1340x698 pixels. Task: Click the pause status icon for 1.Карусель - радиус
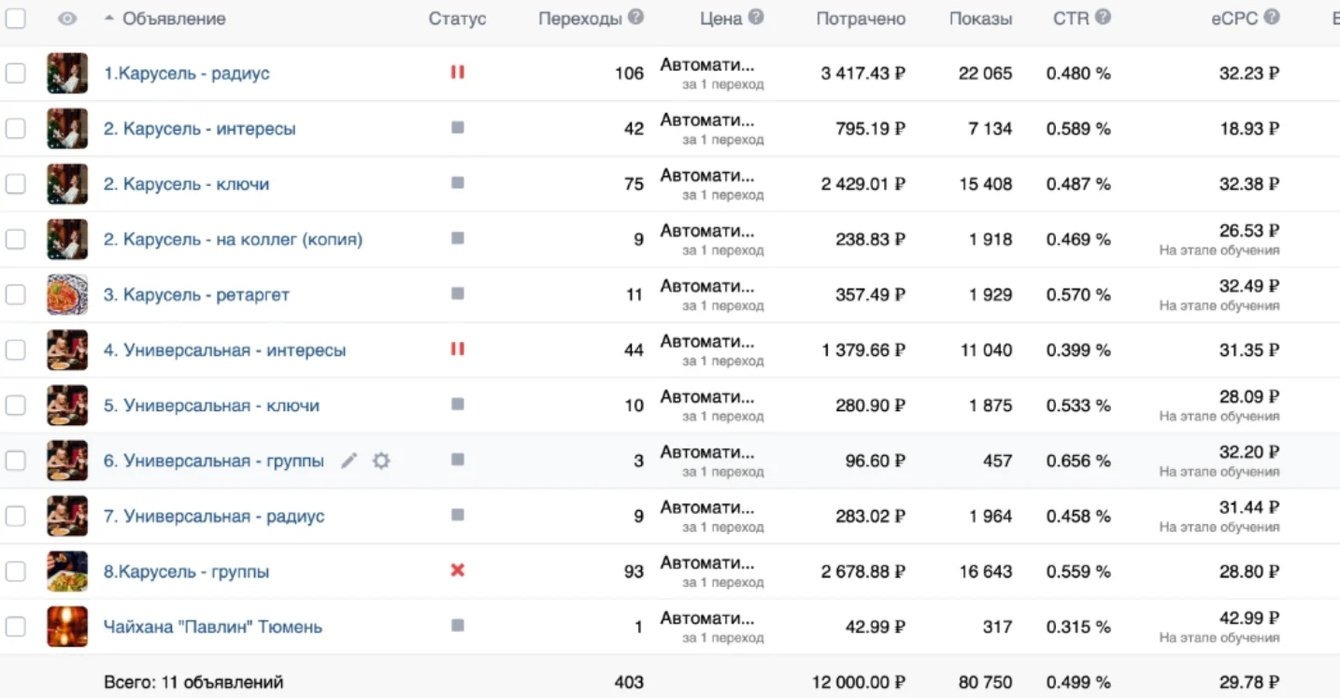[x=457, y=72]
